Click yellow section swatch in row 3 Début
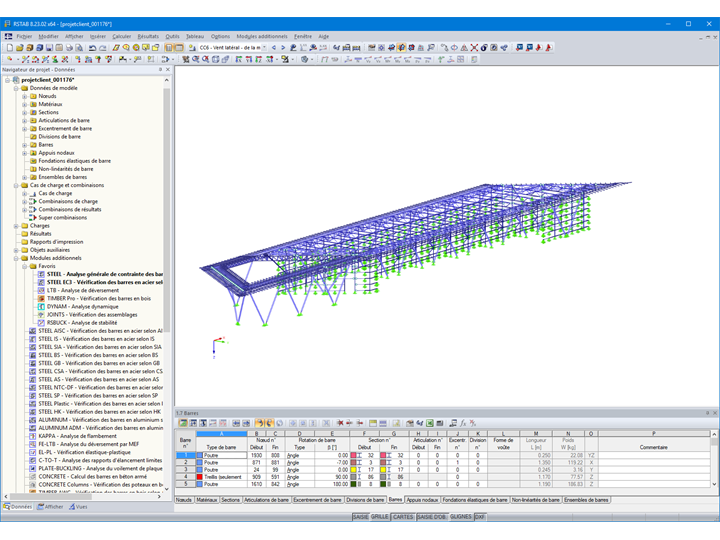Viewport: 720px width, 540px height. pyautogui.click(x=354, y=470)
